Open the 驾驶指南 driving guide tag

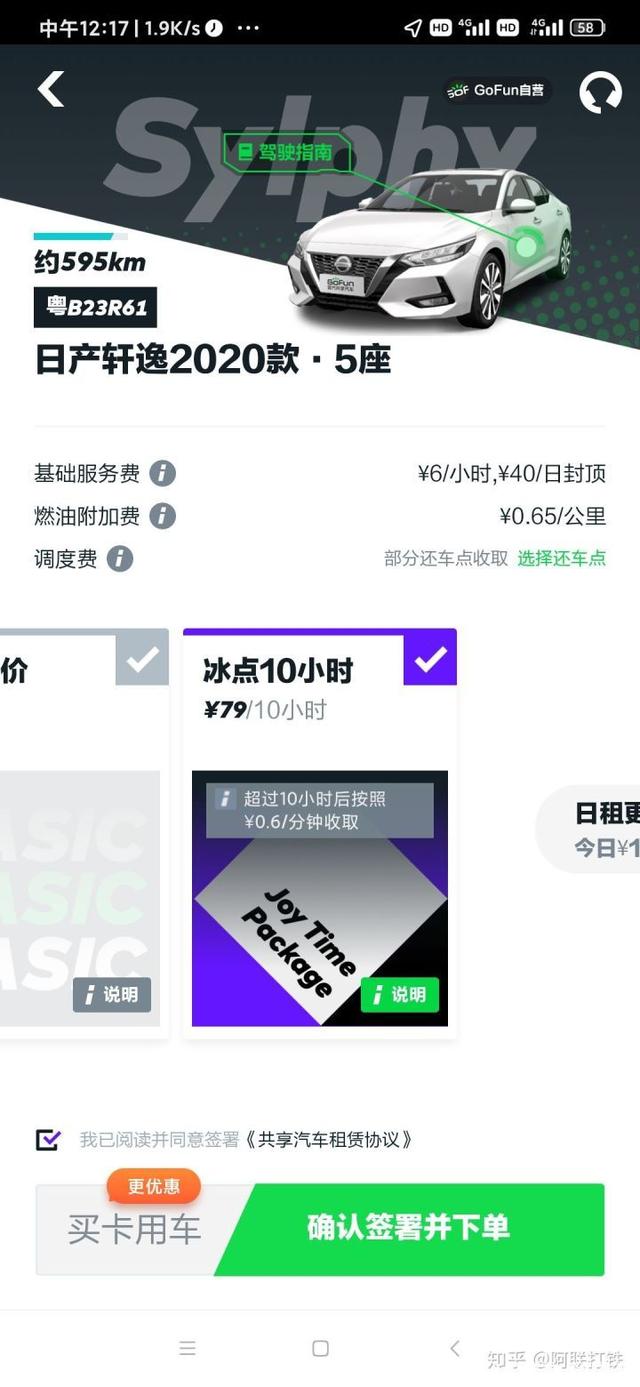tap(288, 153)
